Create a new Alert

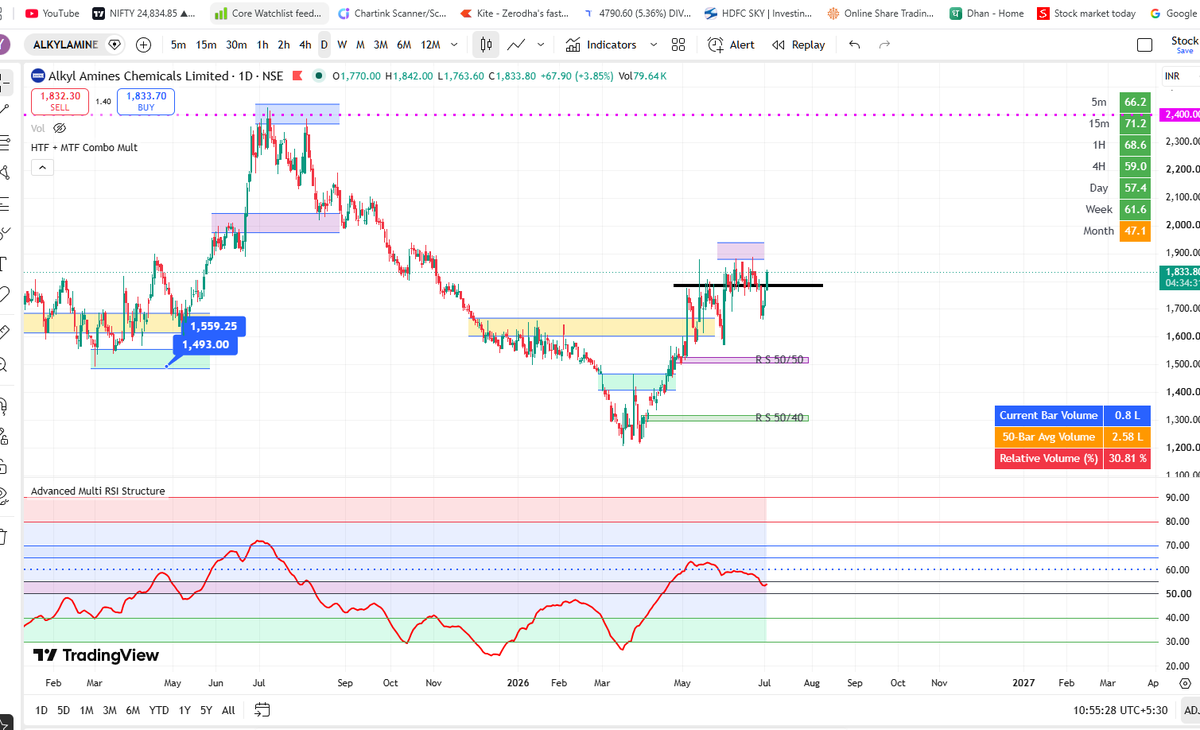click(x=731, y=45)
